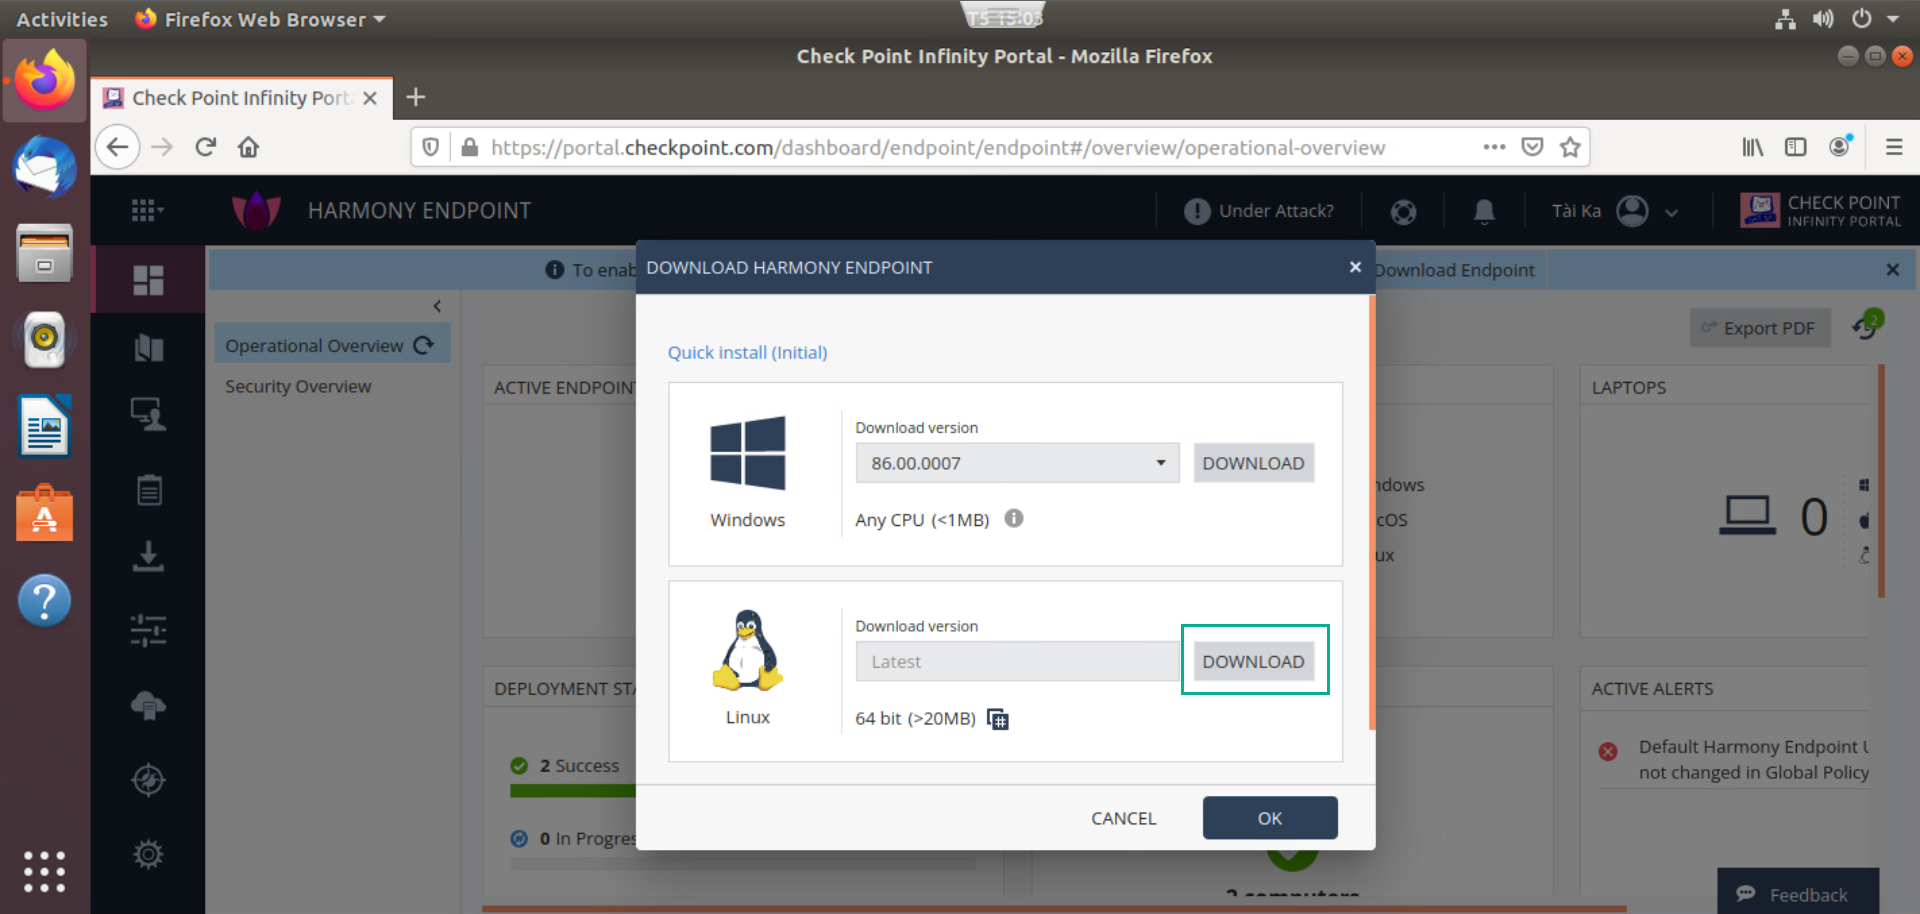The width and height of the screenshot is (1920, 914).
Task: Click the cloud deployment icon in sidebar
Action: pyautogui.click(x=148, y=705)
